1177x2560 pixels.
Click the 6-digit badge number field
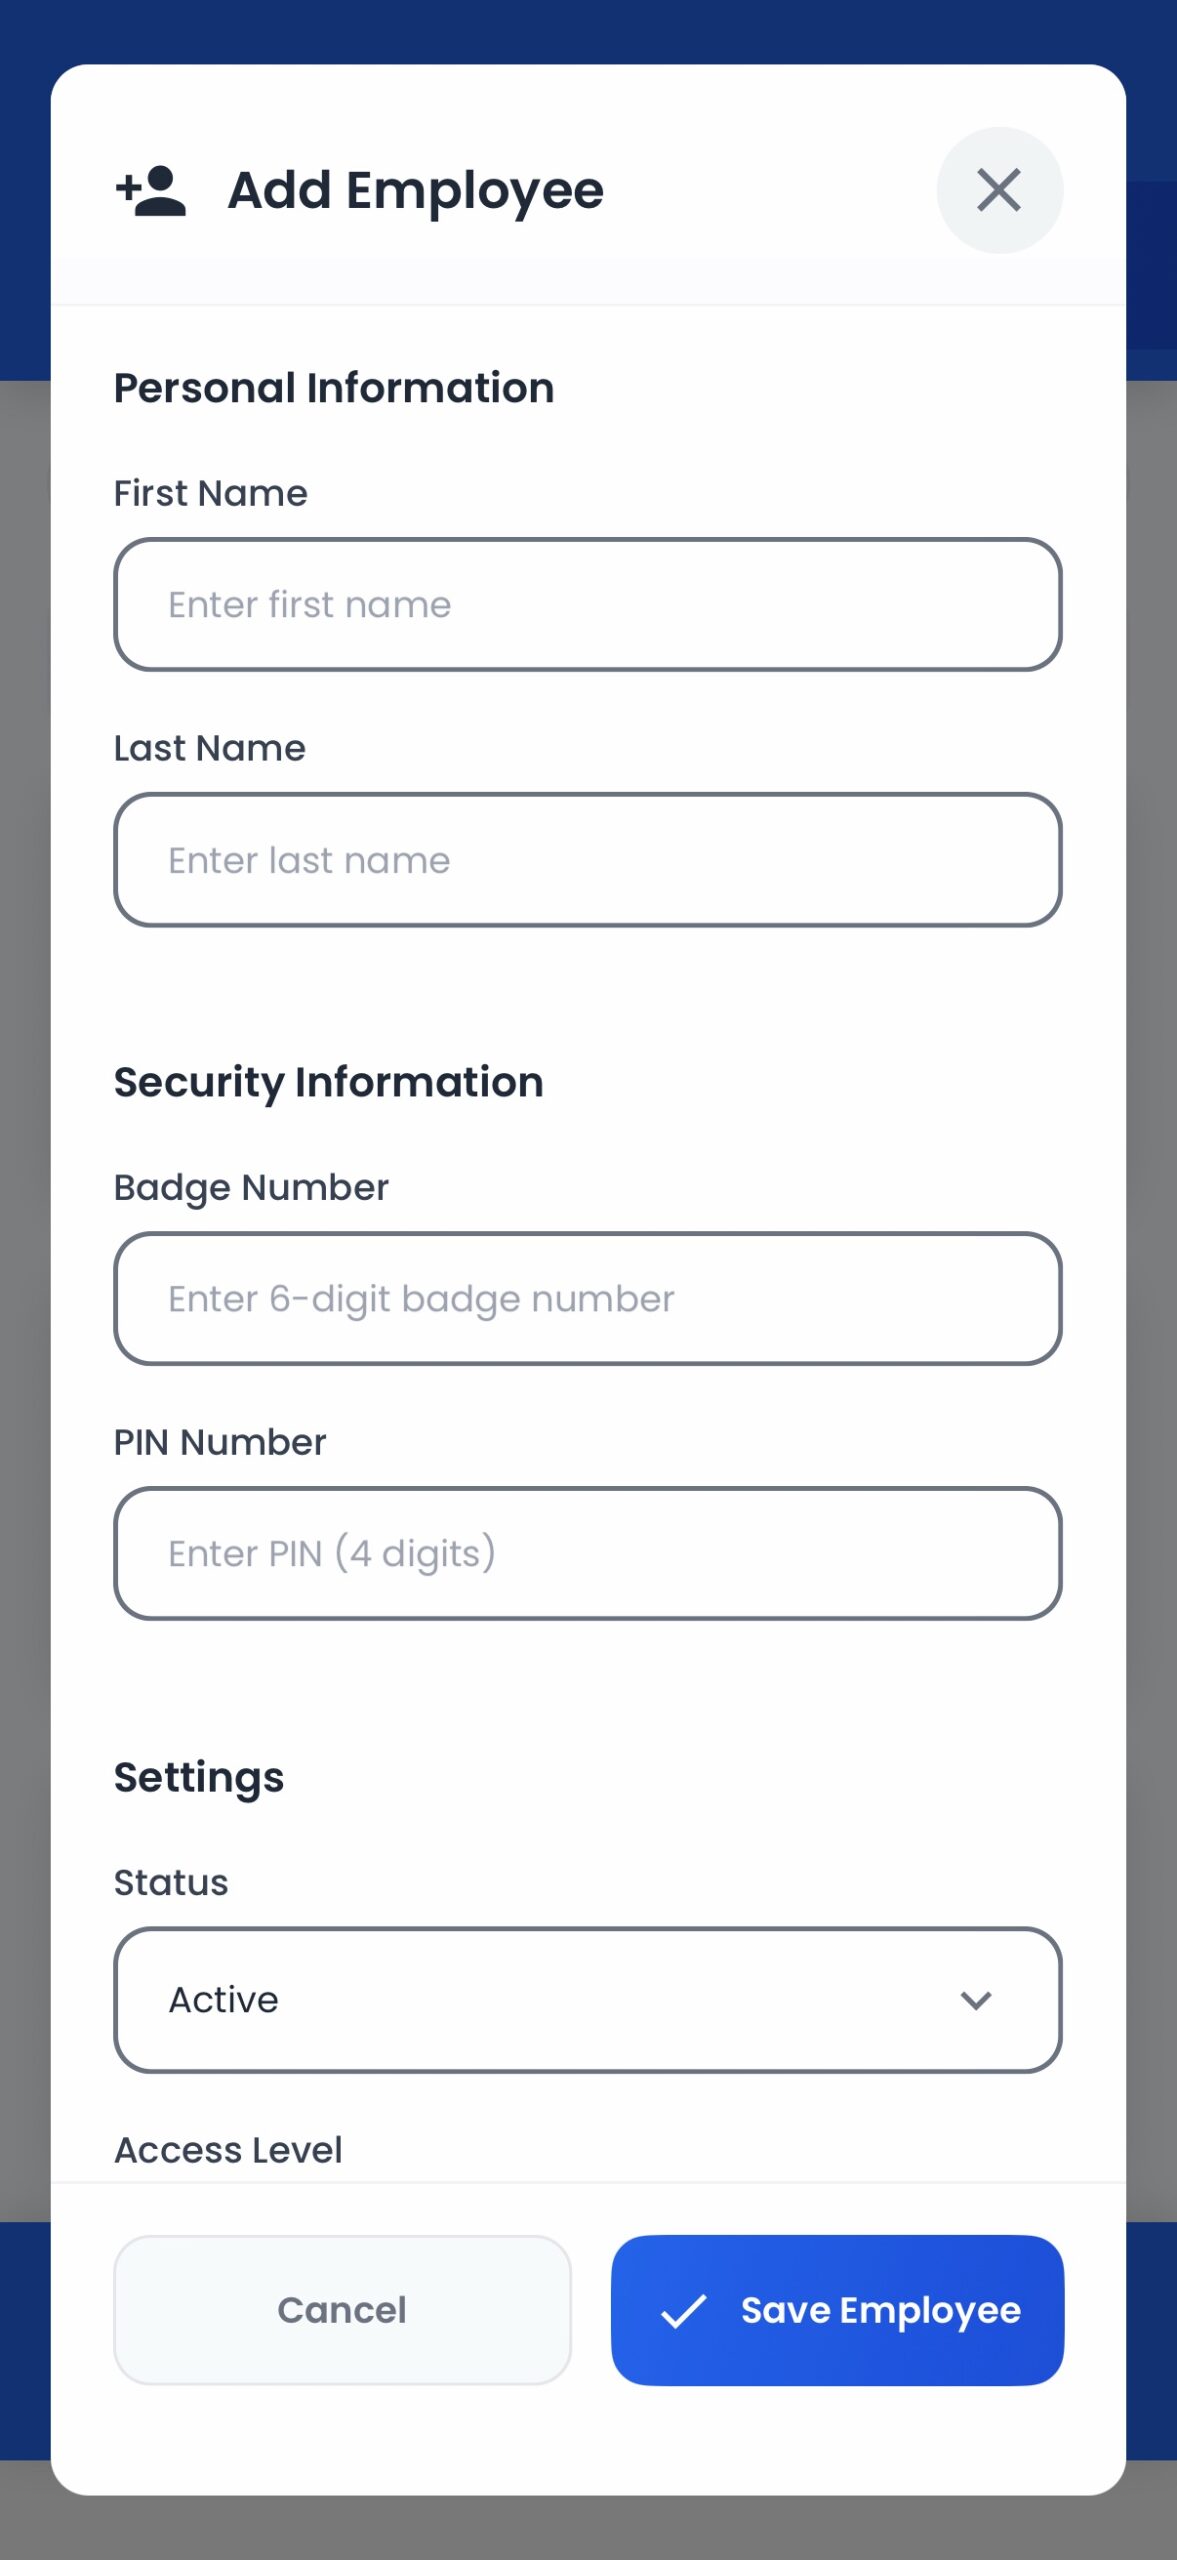click(x=588, y=1299)
